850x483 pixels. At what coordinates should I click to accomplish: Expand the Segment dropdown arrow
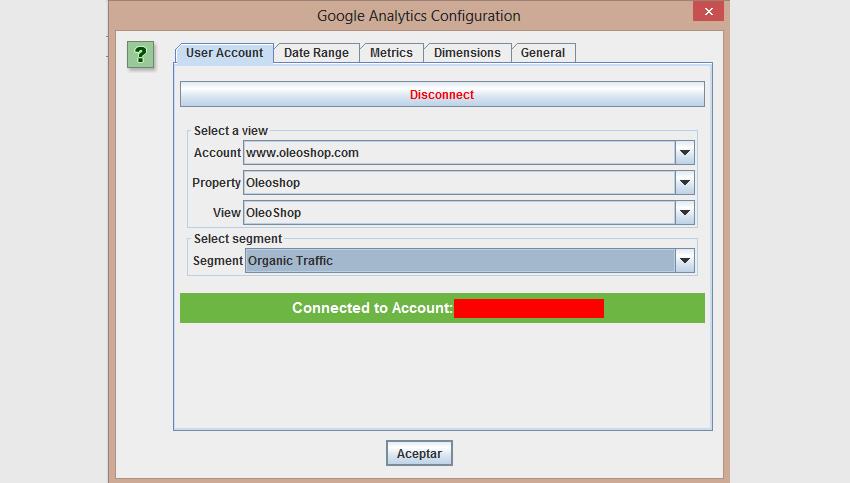685,261
